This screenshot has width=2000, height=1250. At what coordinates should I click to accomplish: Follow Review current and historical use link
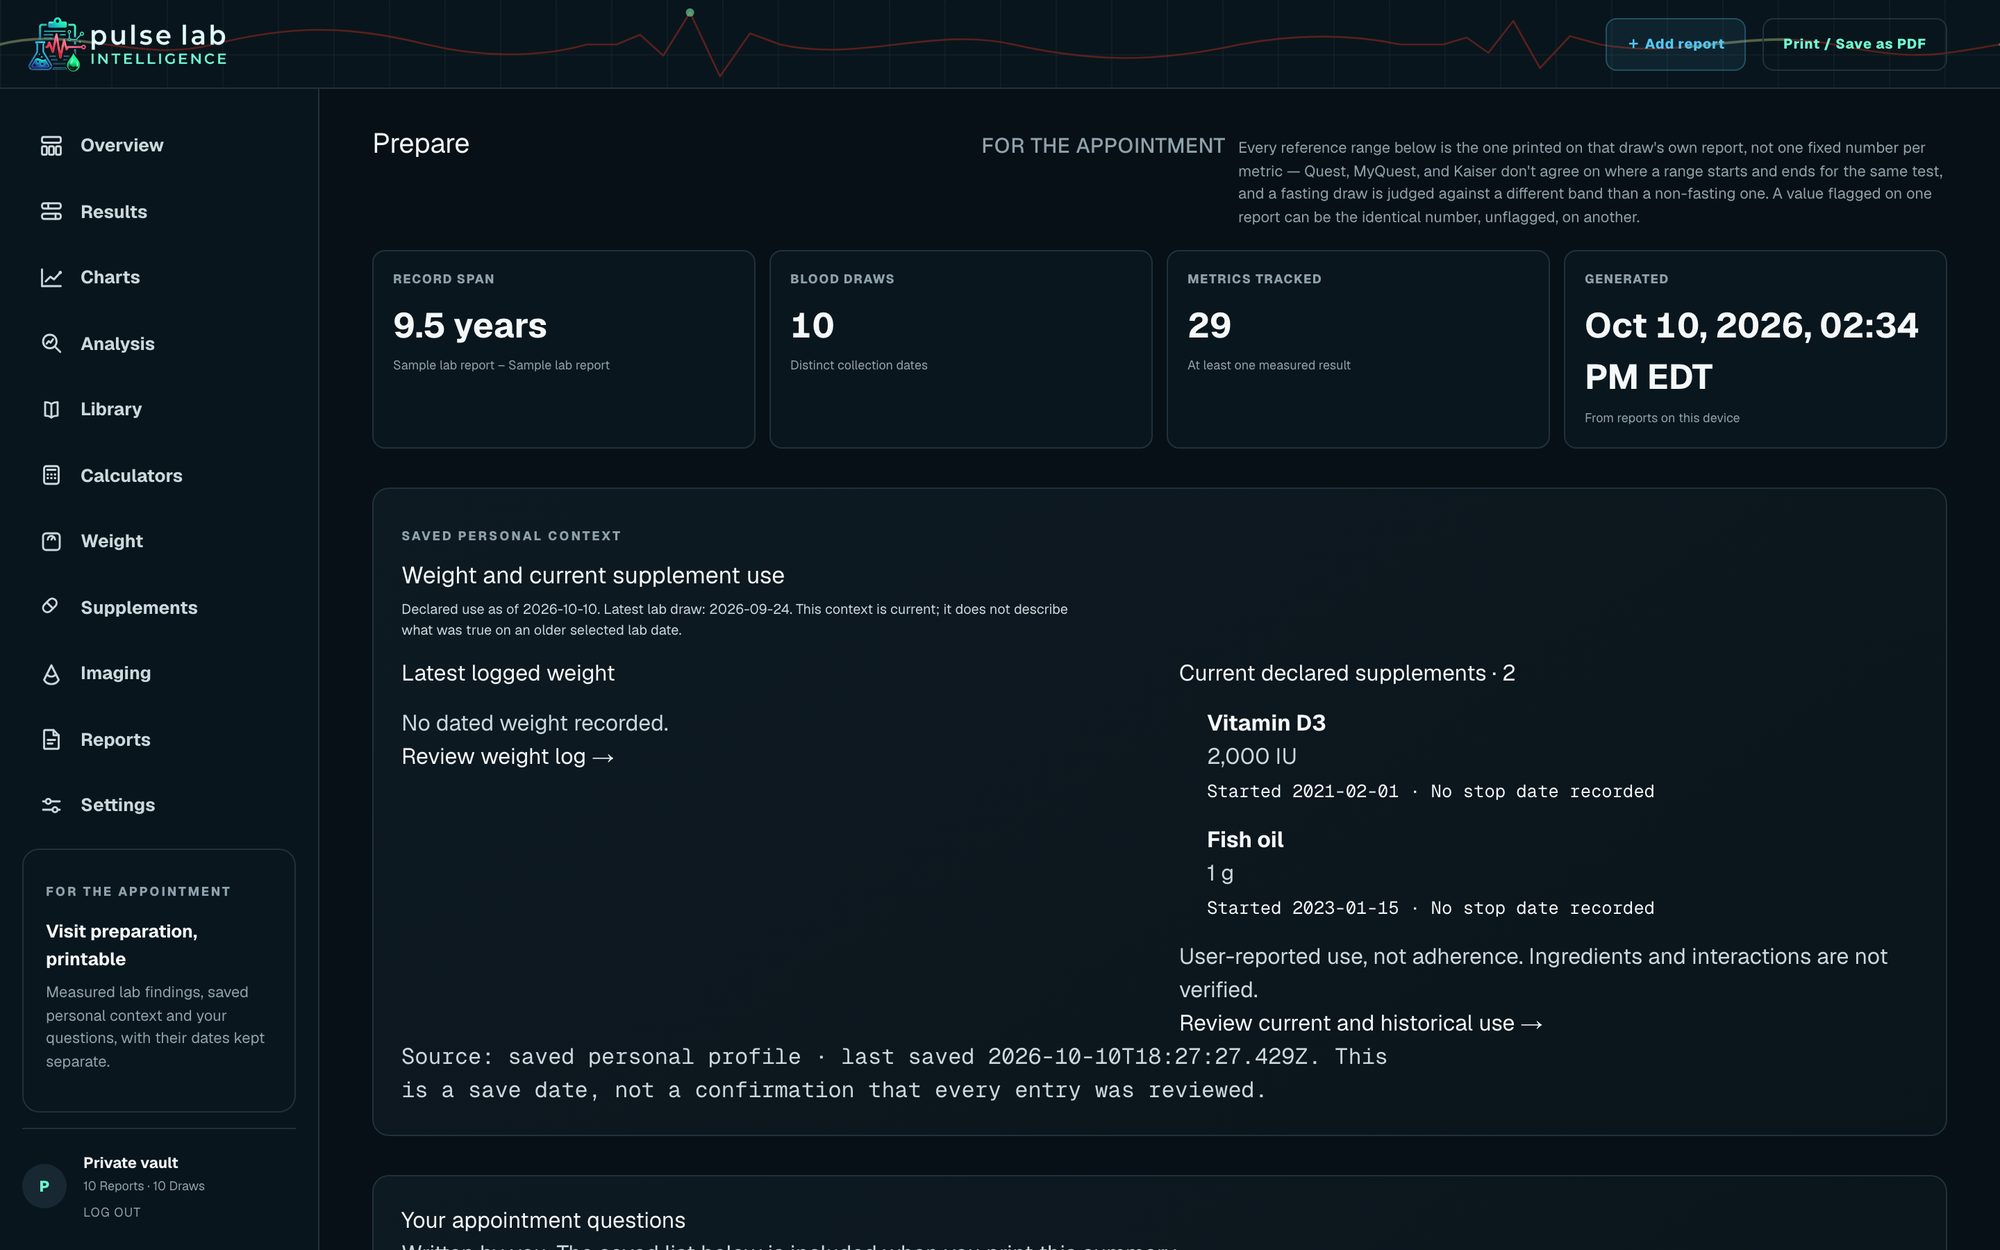pos(1361,1024)
